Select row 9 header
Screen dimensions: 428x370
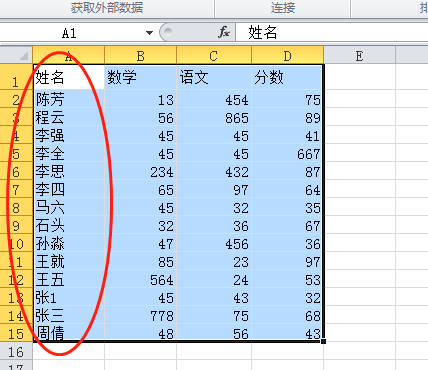pos(16,226)
